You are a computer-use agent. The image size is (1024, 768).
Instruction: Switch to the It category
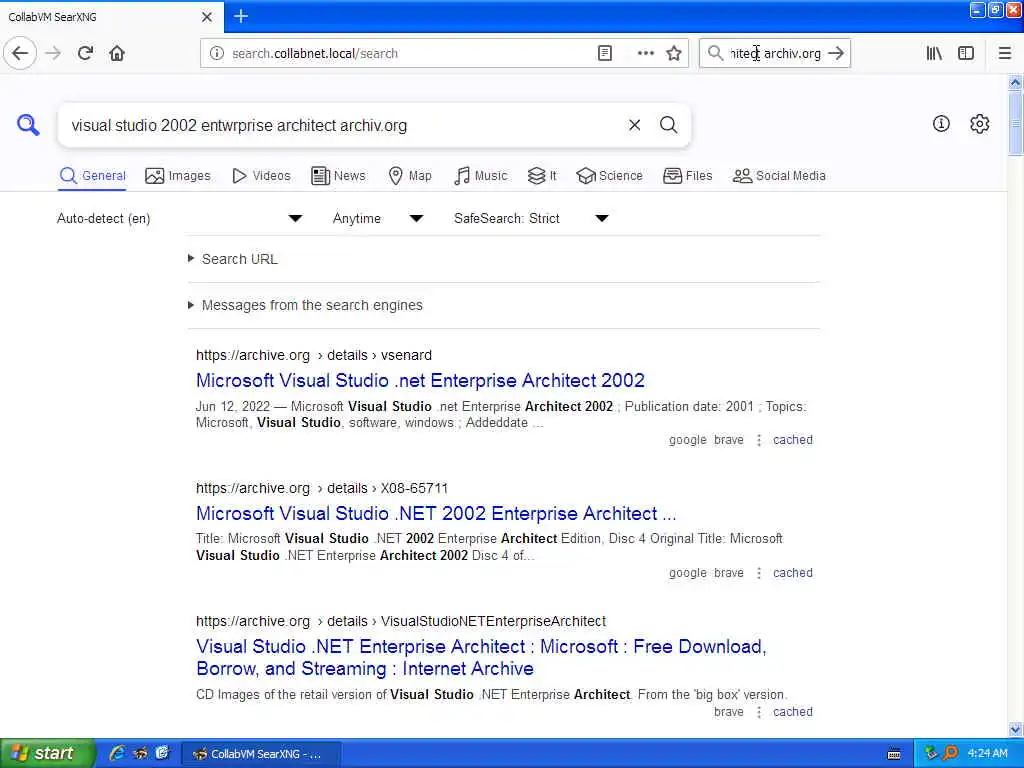point(542,176)
